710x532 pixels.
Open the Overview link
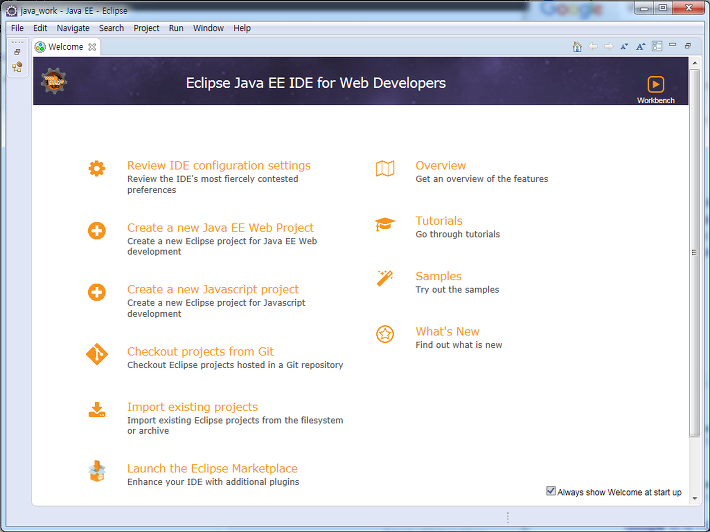(441, 165)
